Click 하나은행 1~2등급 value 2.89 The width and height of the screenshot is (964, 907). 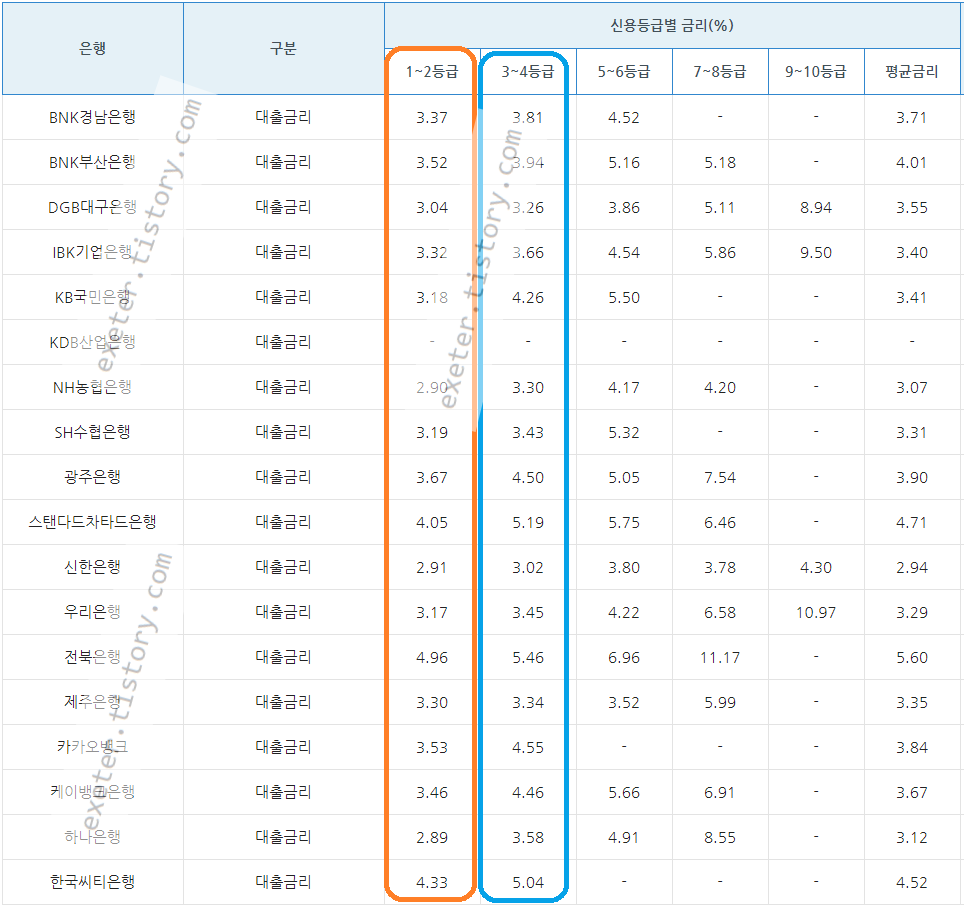pos(432,838)
